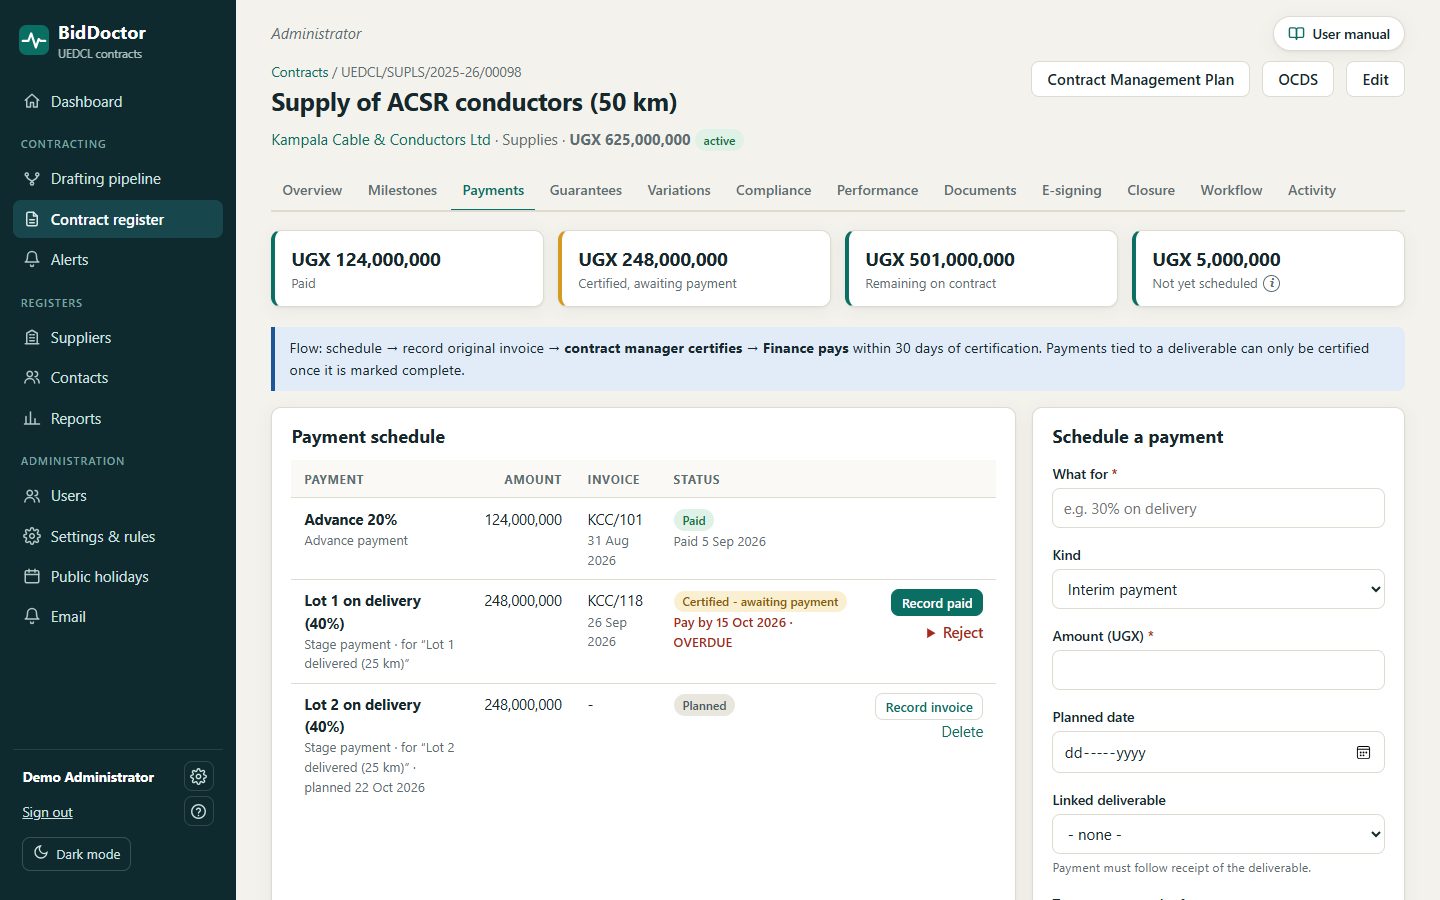Click the help question mark icon
The height and width of the screenshot is (900, 1440).
click(199, 811)
